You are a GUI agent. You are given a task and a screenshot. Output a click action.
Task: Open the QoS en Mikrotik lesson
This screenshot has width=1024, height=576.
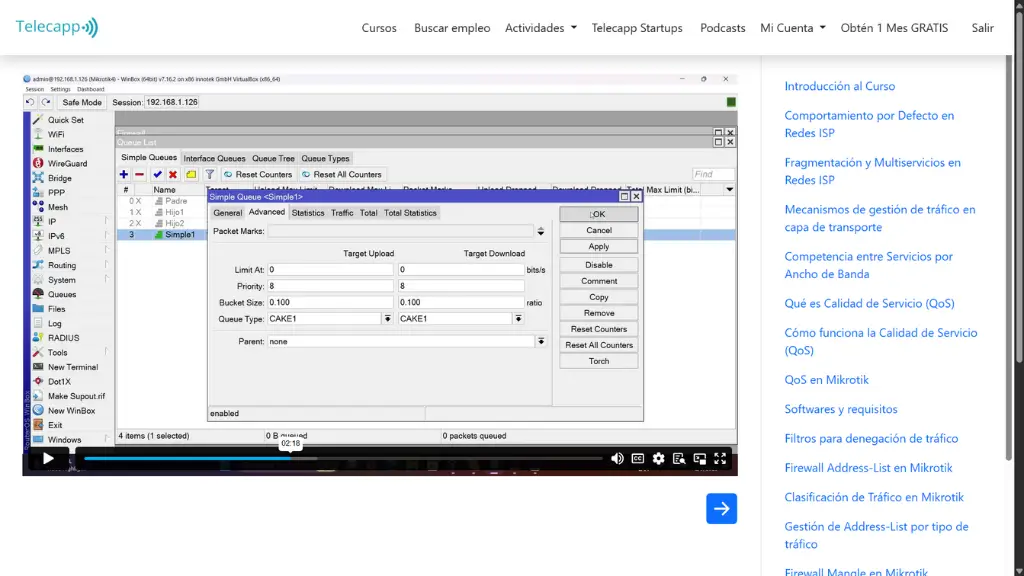[826, 380]
